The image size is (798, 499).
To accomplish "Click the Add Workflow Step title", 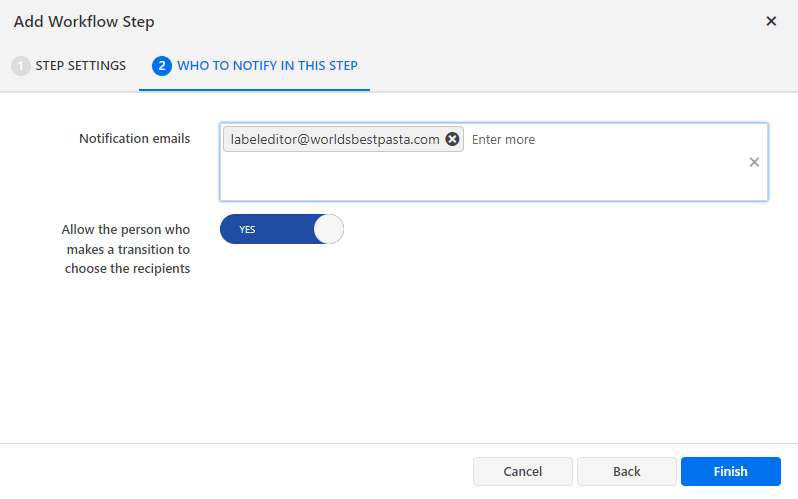I will coord(84,21).
